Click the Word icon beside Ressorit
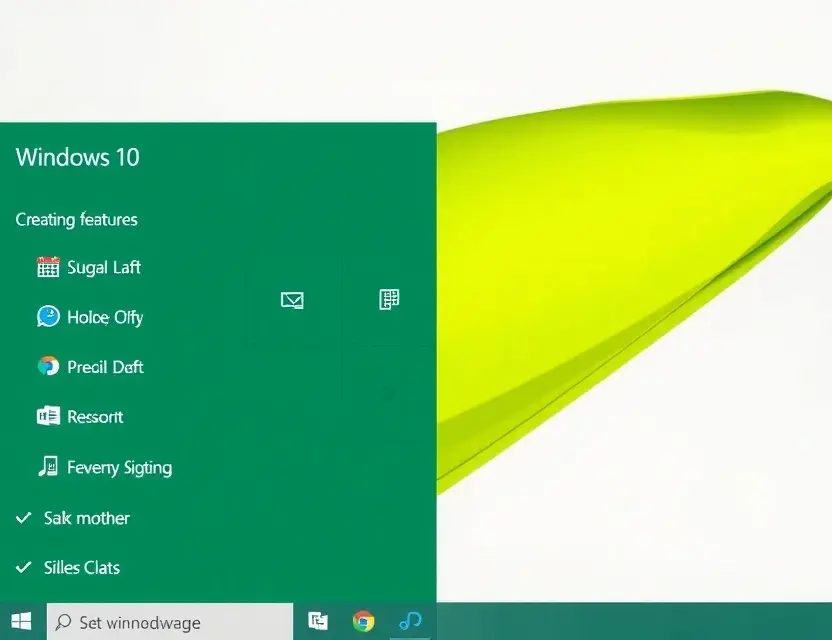The width and height of the screenshot is (832, 640). (x=48, y=416)
